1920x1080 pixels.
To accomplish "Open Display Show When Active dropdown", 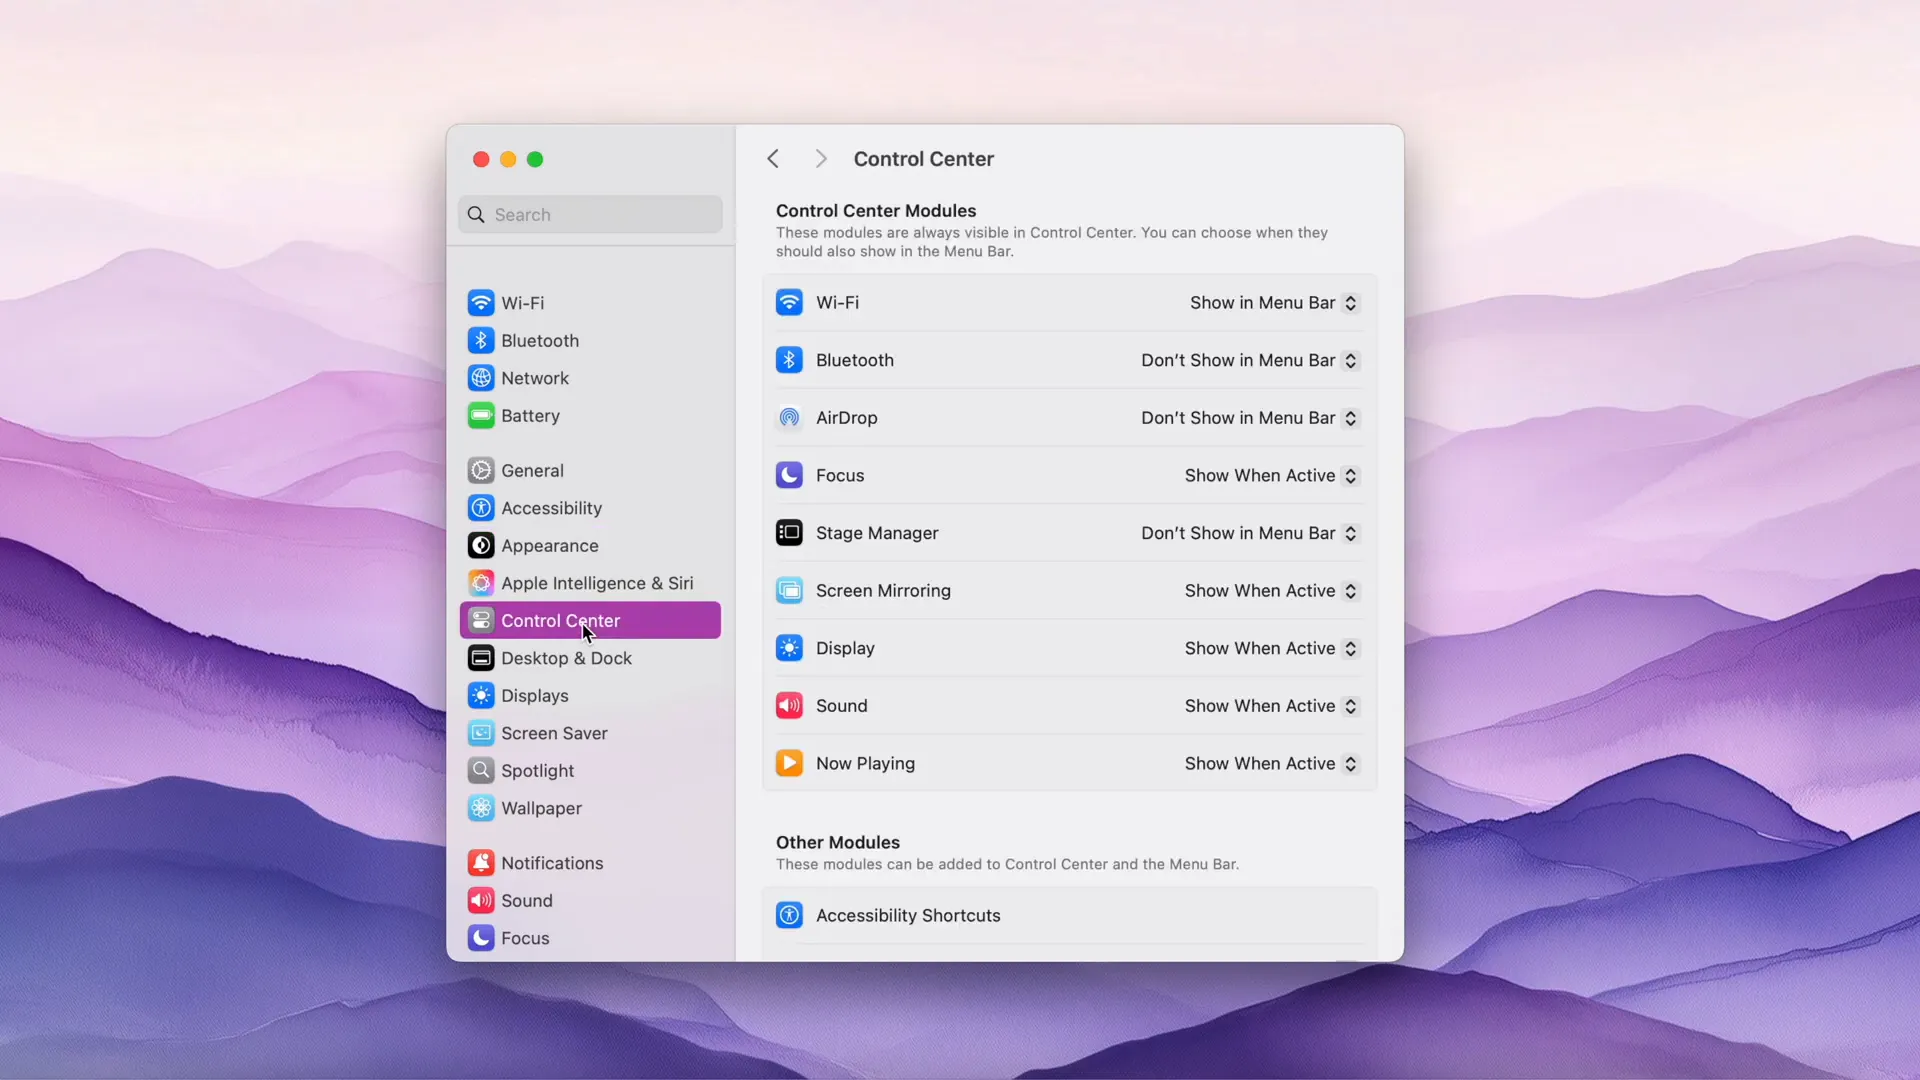I will click(1272, 649).
